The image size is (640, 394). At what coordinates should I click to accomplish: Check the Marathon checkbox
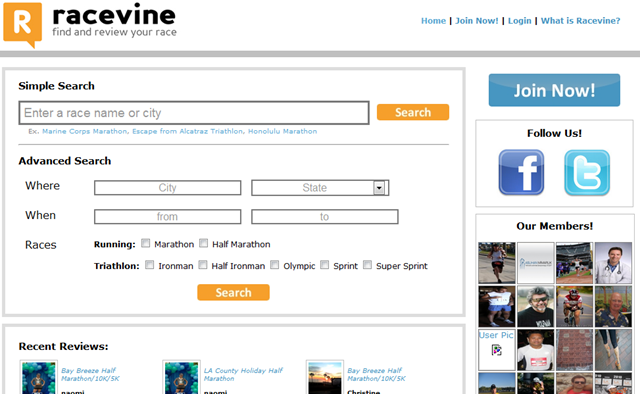pos(146,243)
